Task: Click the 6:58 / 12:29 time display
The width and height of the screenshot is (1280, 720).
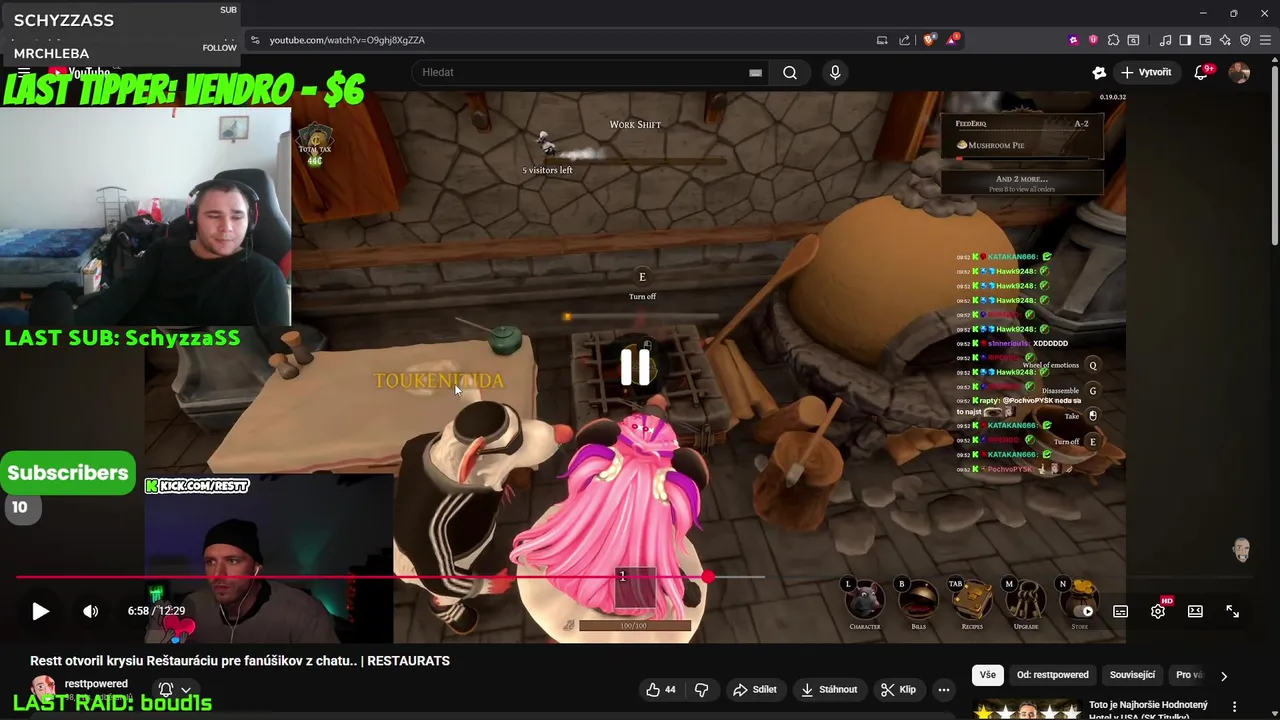Action: pyautogui.click(x=156, y=611)
